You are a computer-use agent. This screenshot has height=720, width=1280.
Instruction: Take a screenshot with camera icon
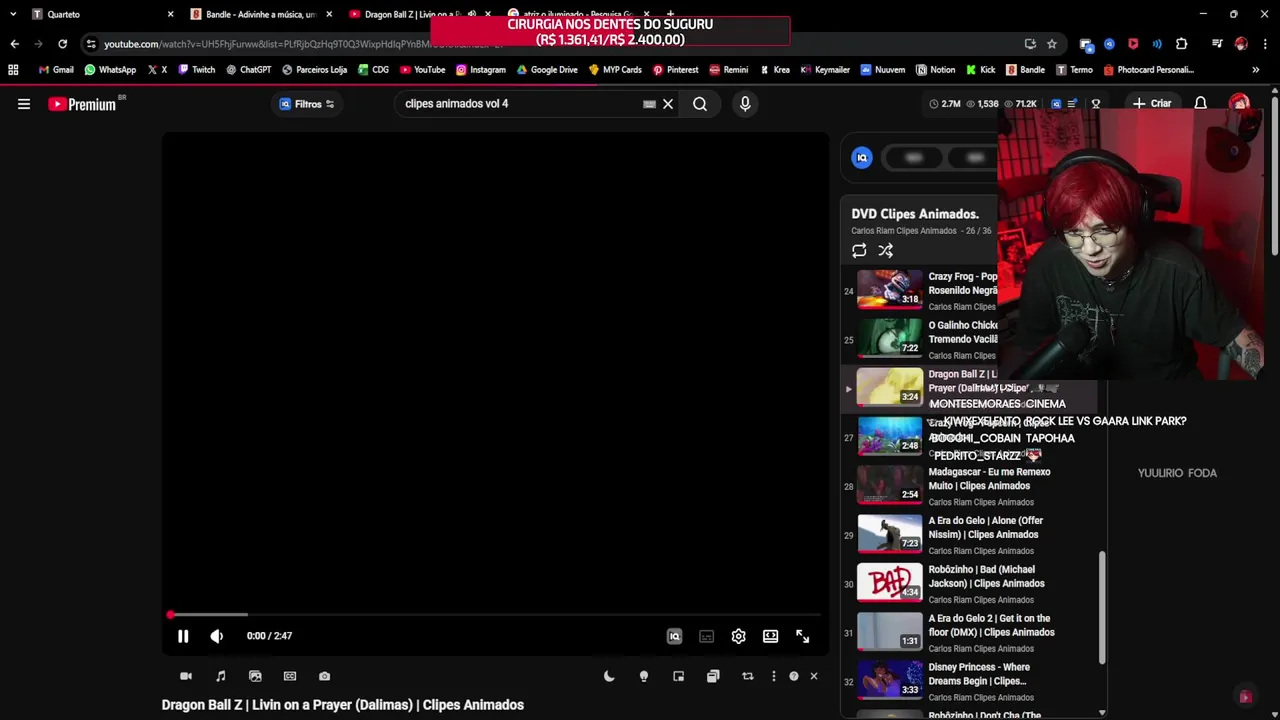[324, 676]
